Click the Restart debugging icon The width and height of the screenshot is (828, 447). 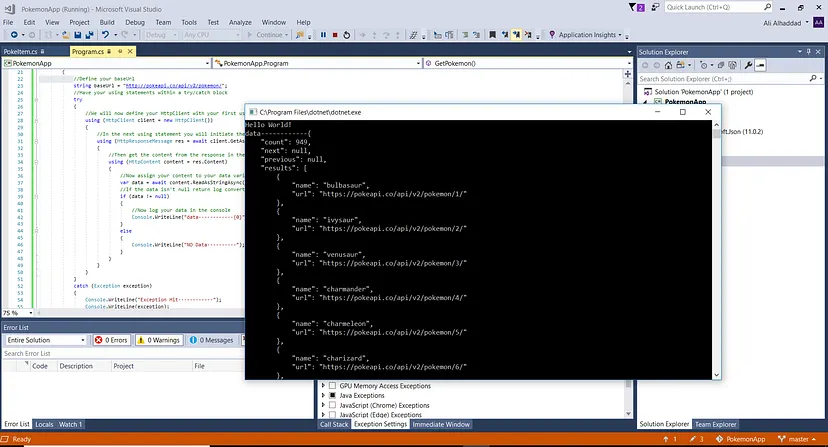click(346, 35)
